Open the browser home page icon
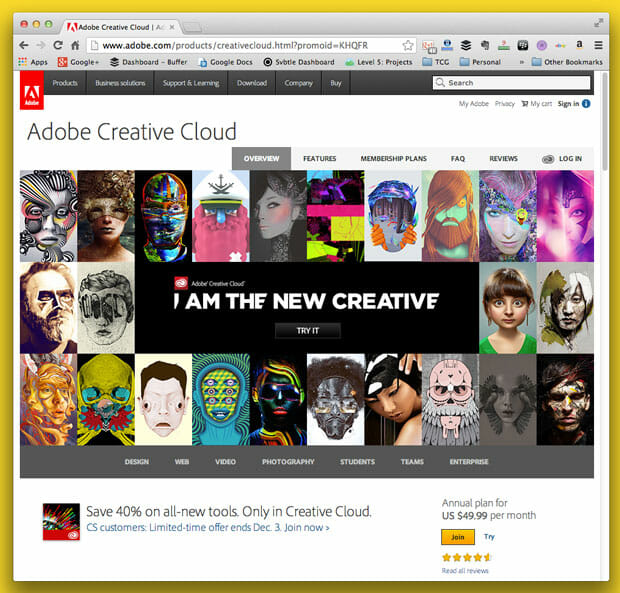 coord(75,45)
